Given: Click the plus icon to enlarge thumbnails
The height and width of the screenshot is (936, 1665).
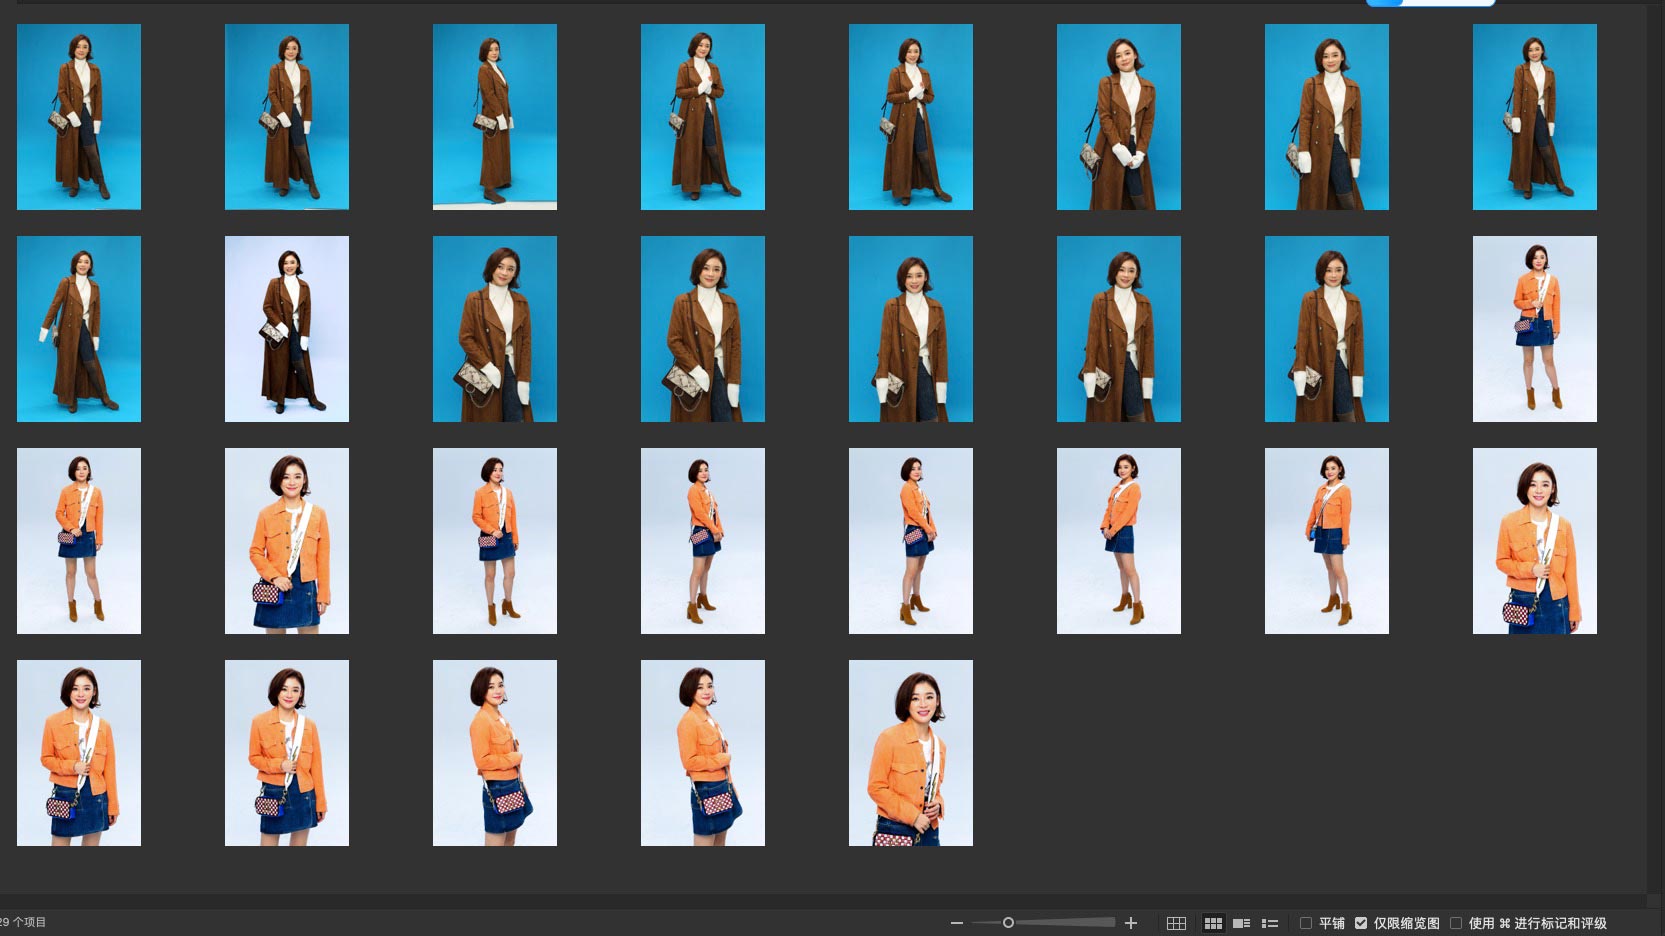Looking at the screenshot, I should pos(1131,923).
